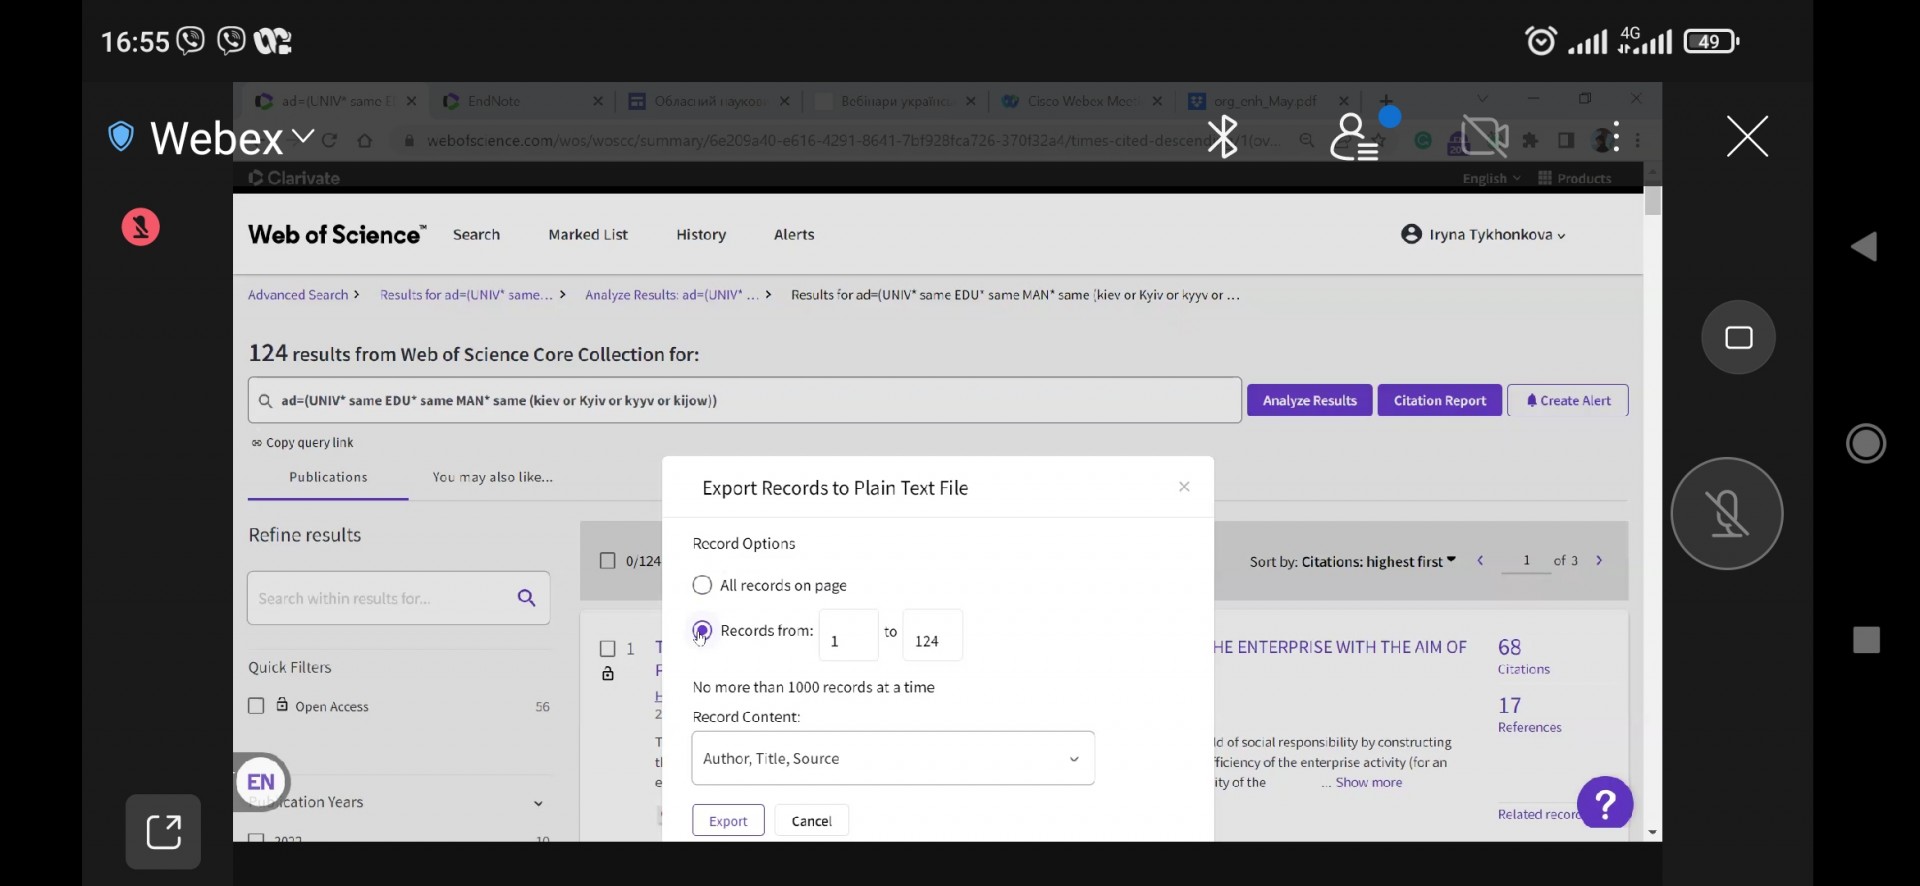Click the purple help question mark button

[1604, 803]
